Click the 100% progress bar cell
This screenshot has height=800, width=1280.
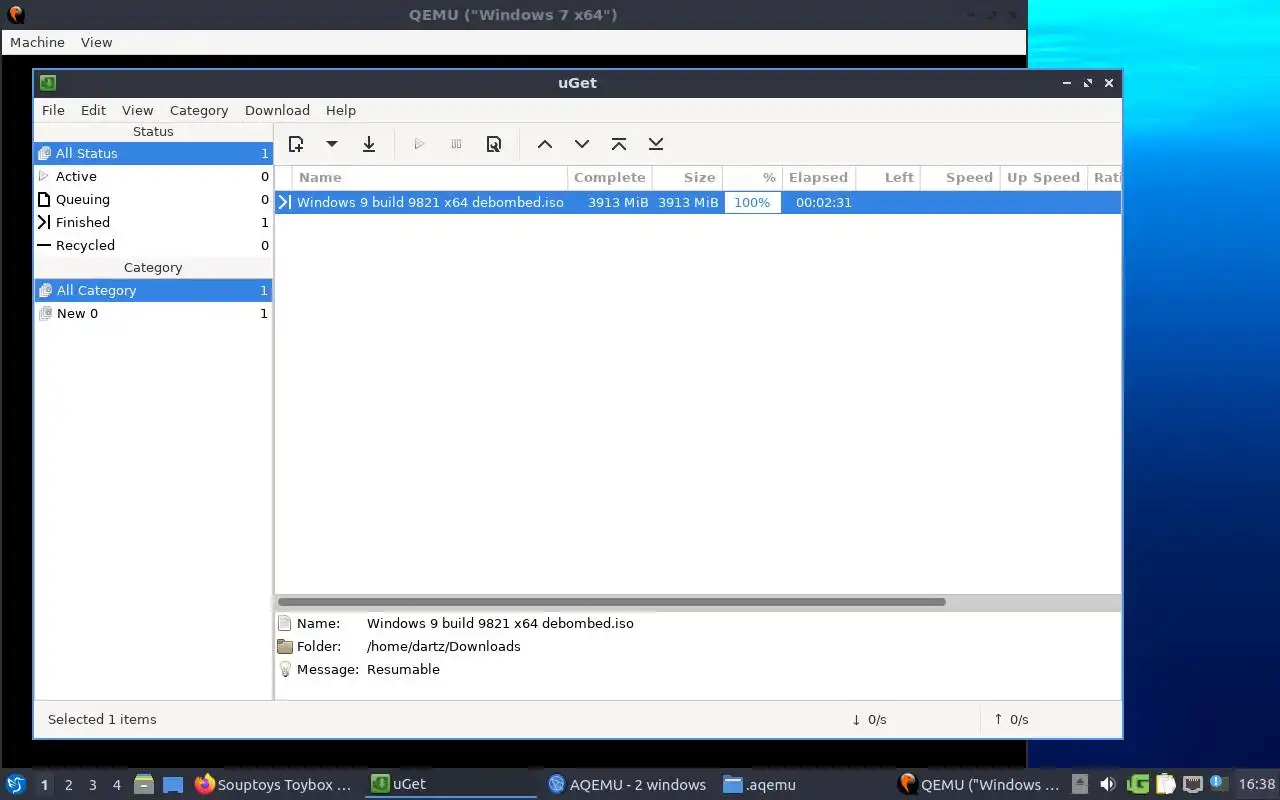click(752, 202)
